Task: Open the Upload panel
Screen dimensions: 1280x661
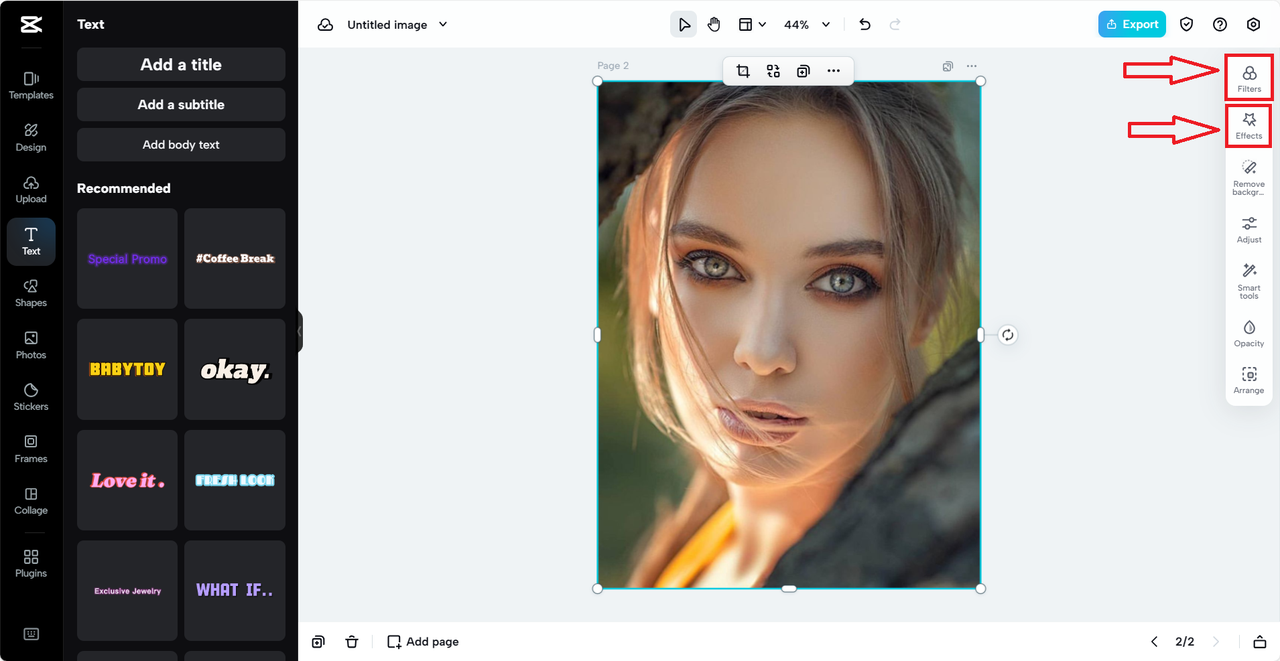Action: [31, 189]
